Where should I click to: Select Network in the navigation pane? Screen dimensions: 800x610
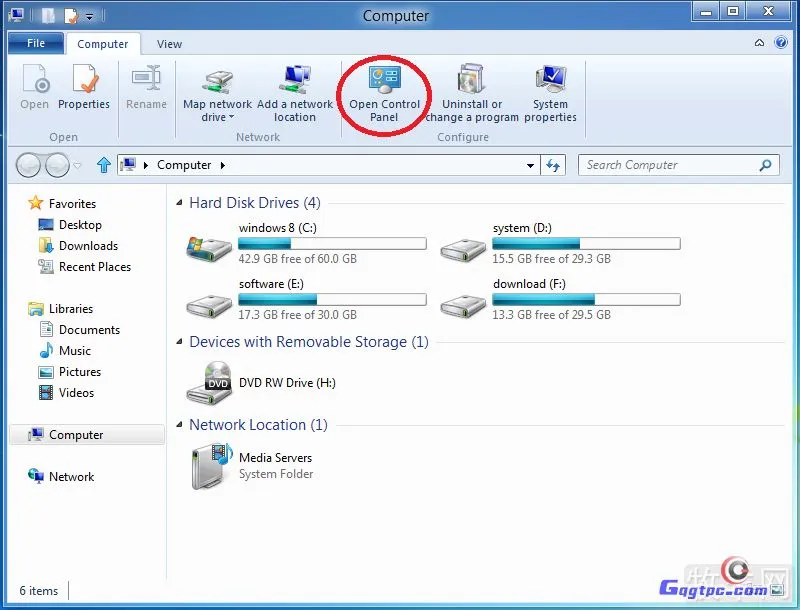coord(71,477)
